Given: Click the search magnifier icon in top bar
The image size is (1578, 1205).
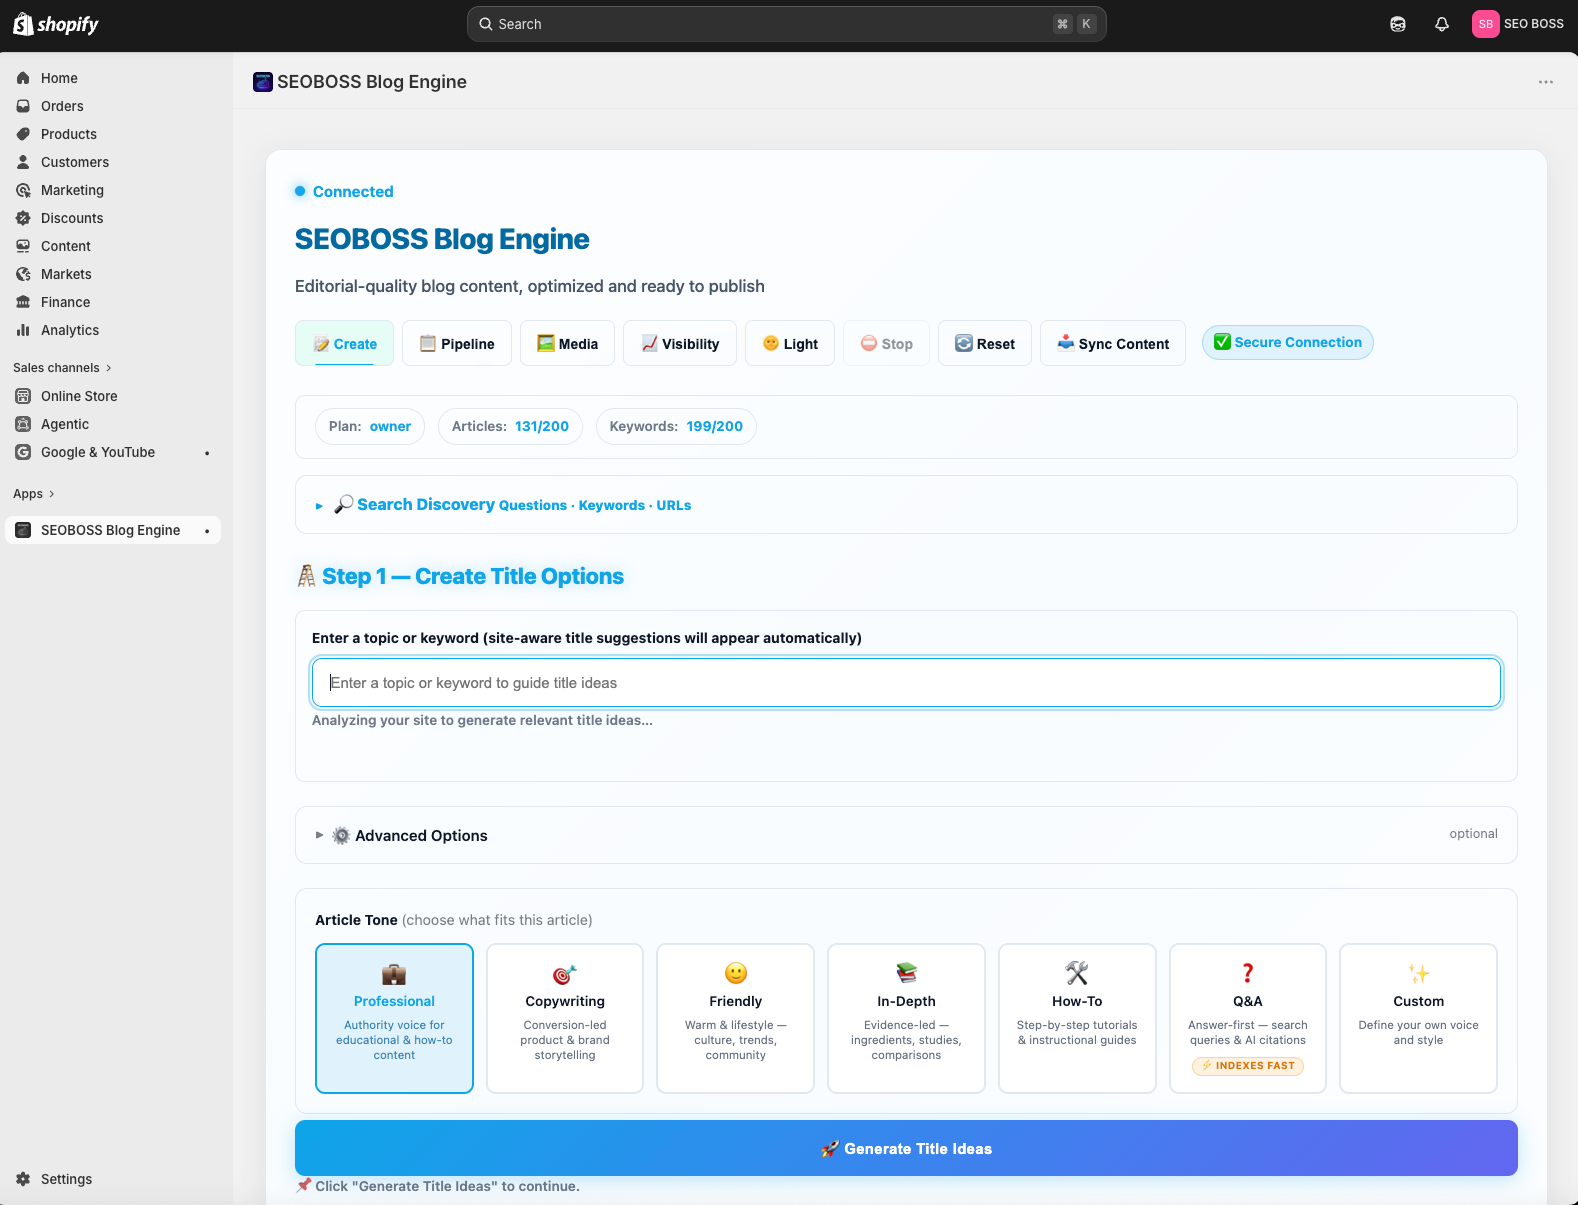Looking at the screenshot, I should 485,24.
